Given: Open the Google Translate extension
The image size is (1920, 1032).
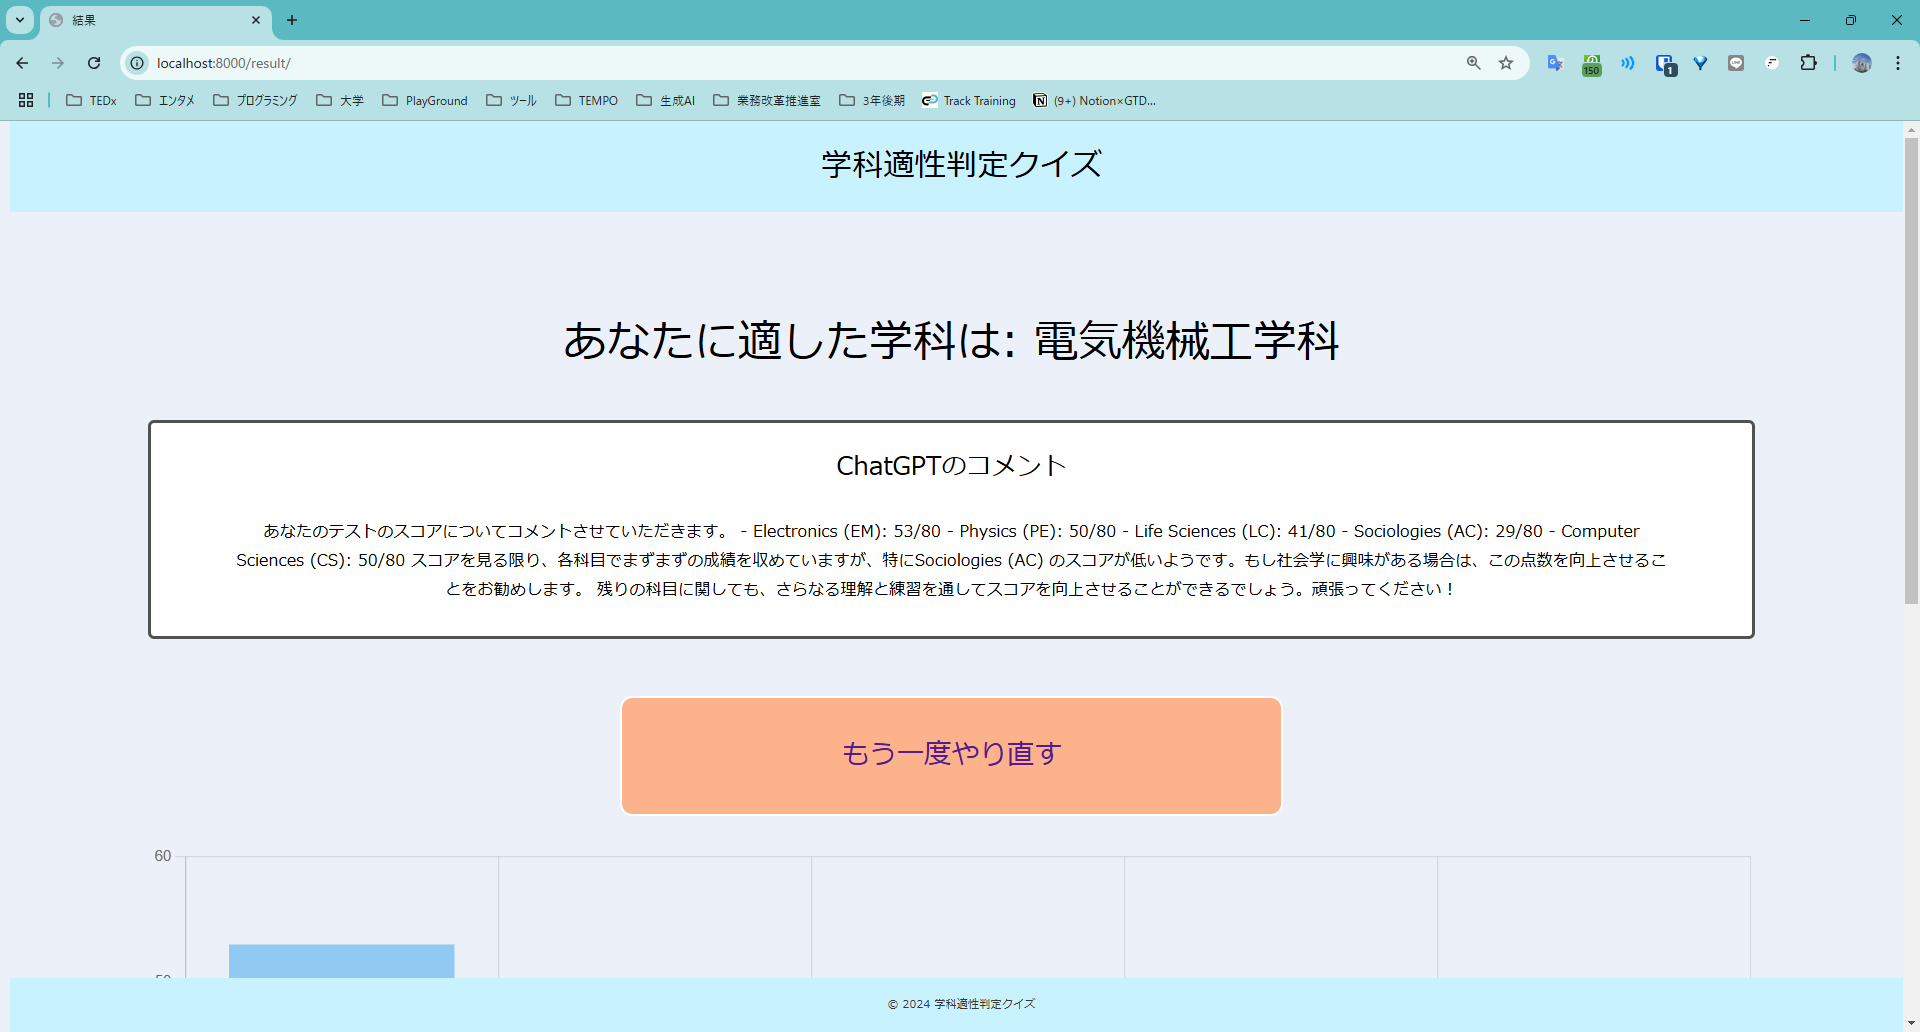Looking at the screenshot, I should pyautogui.click(x=1555, y=63).
